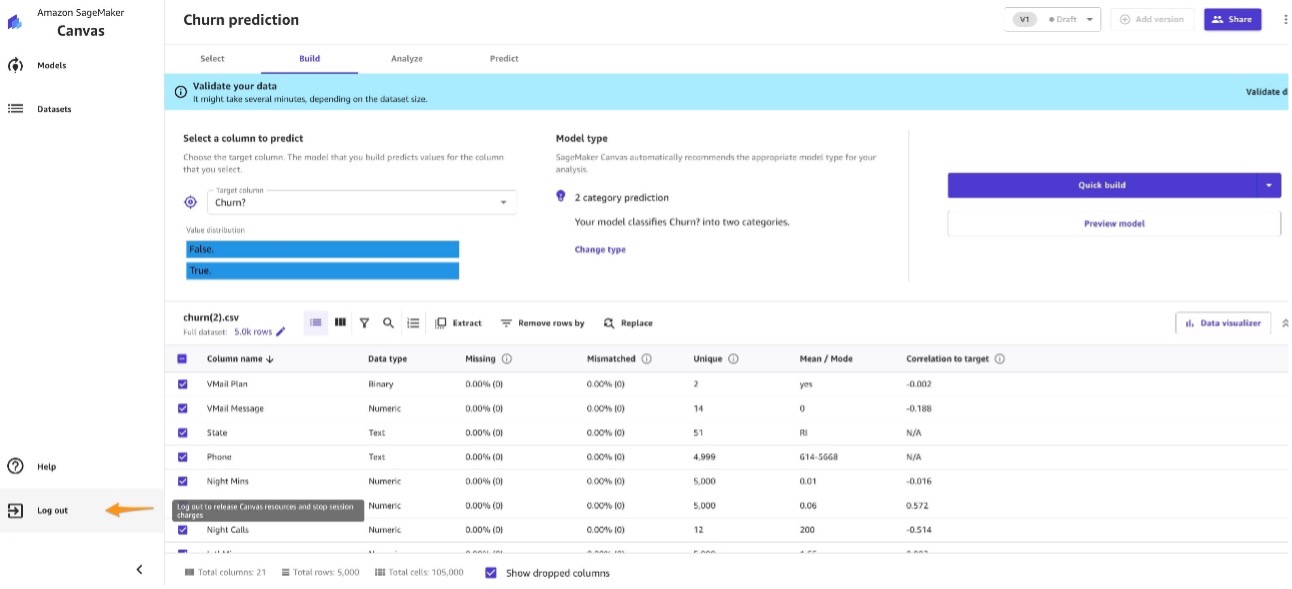Click the False. value distribution bar

click(322, 249)
